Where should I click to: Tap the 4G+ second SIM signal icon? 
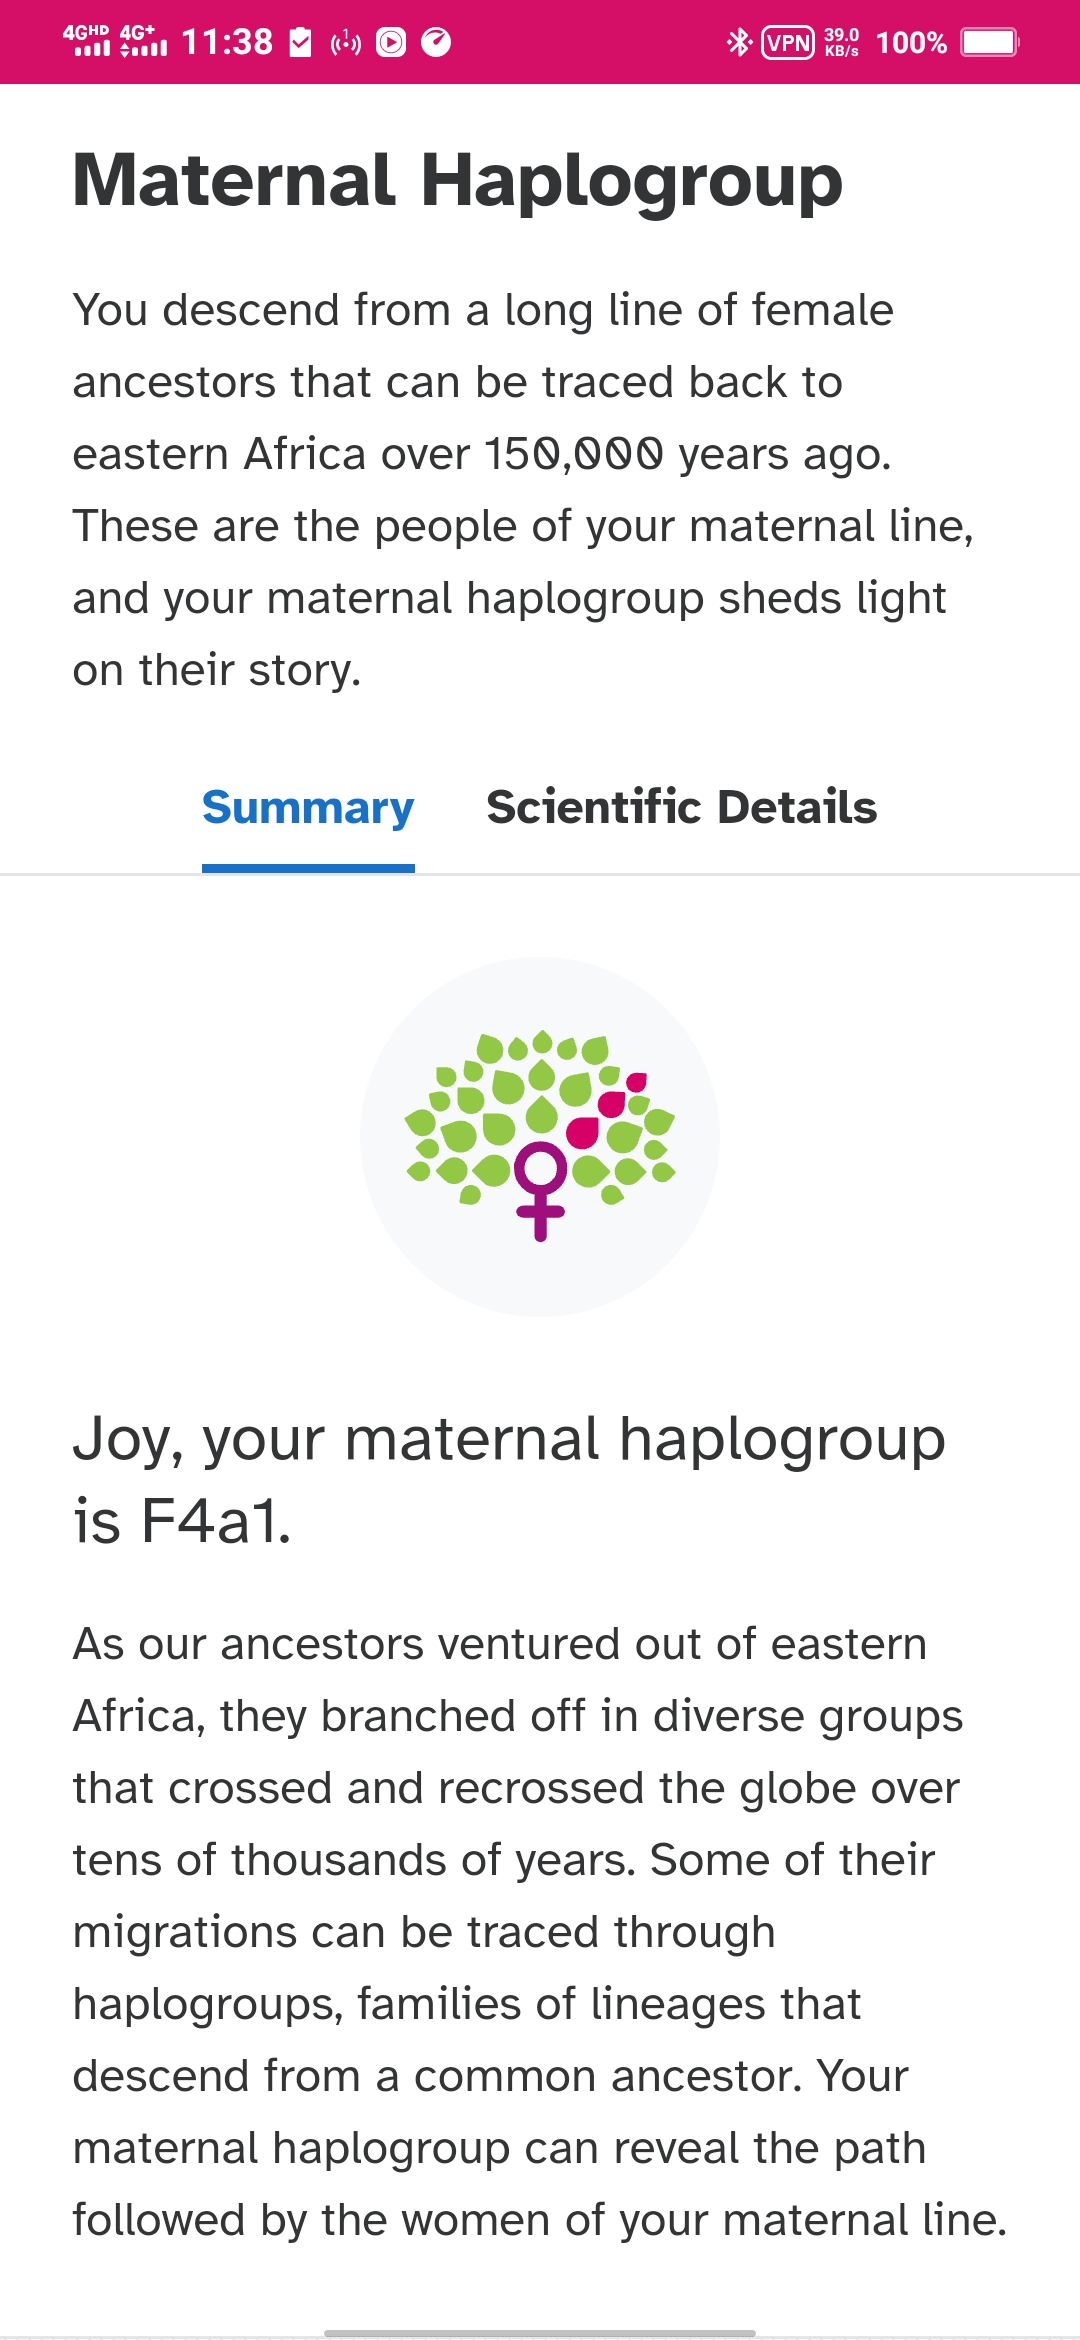[143, 40]
